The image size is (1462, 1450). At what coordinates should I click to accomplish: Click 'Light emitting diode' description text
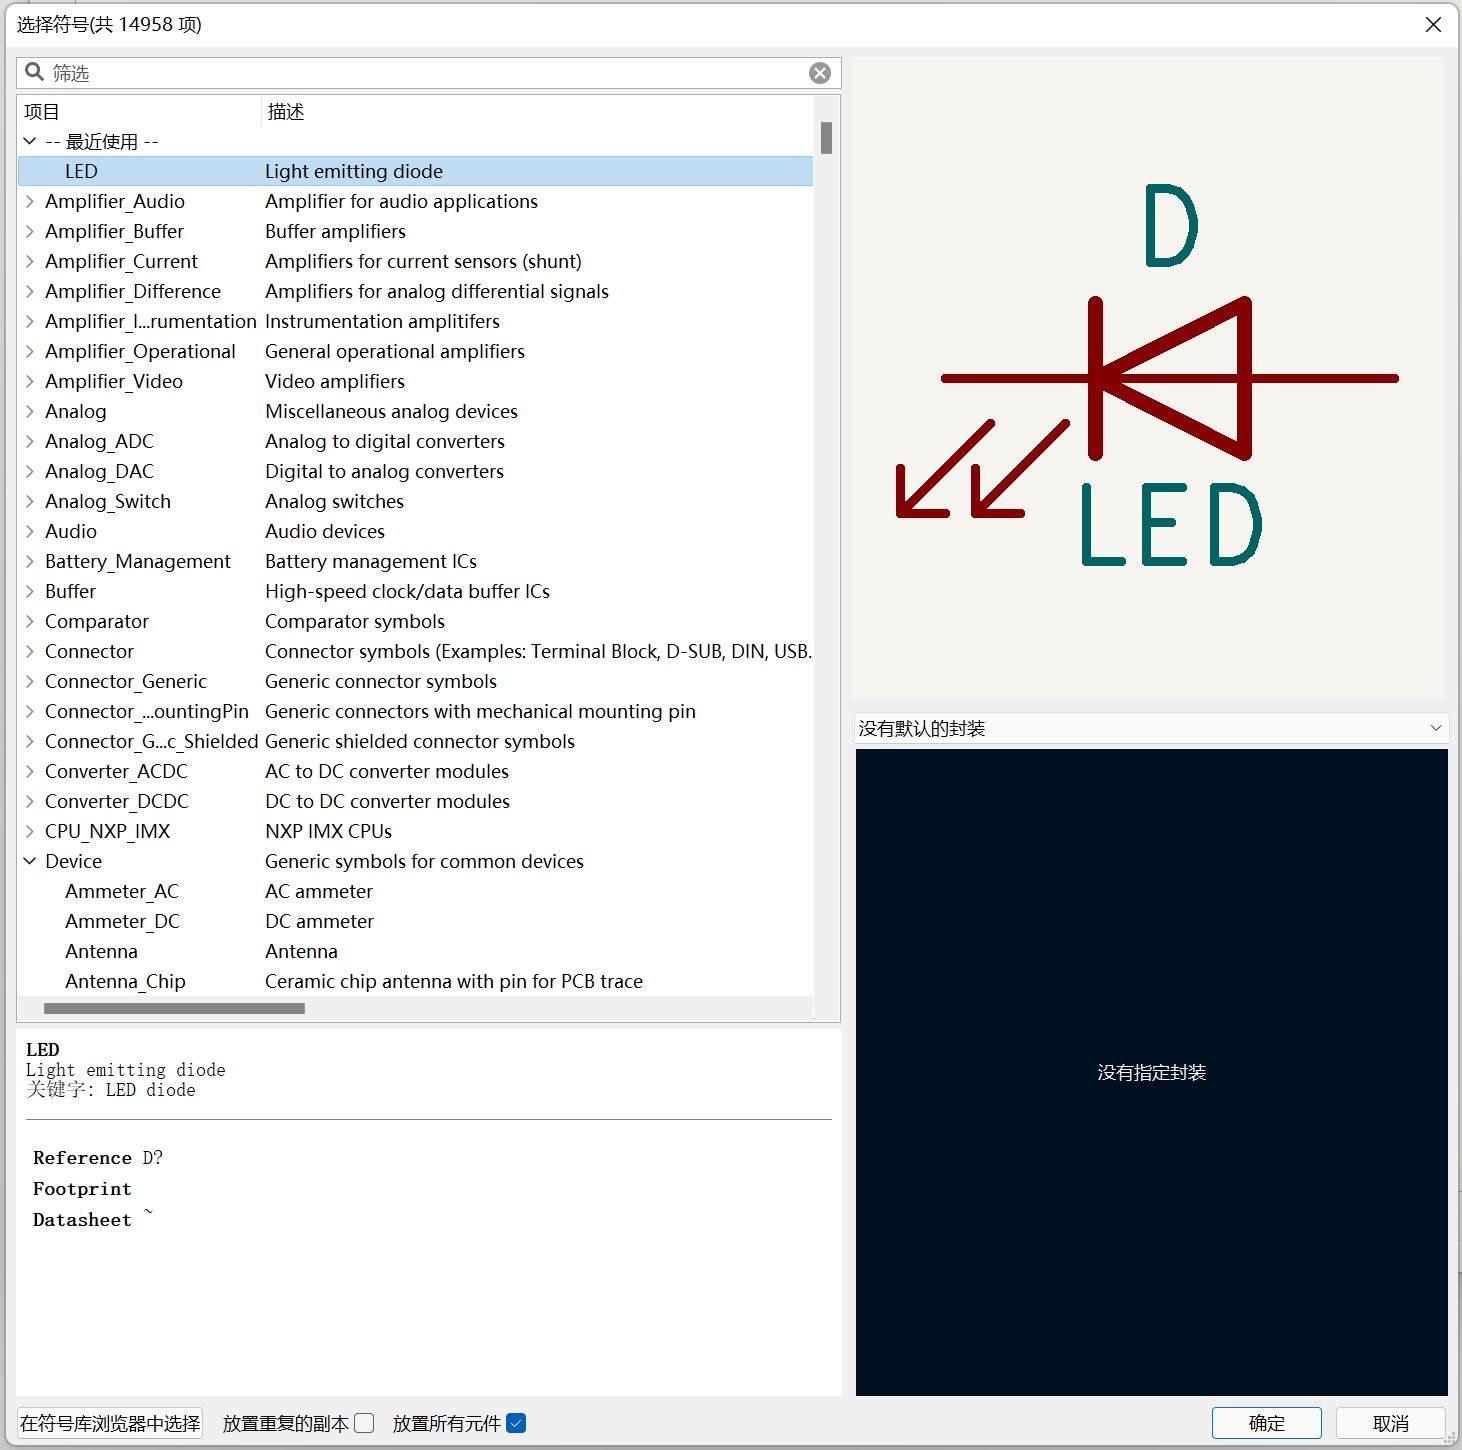click(354, 171)
